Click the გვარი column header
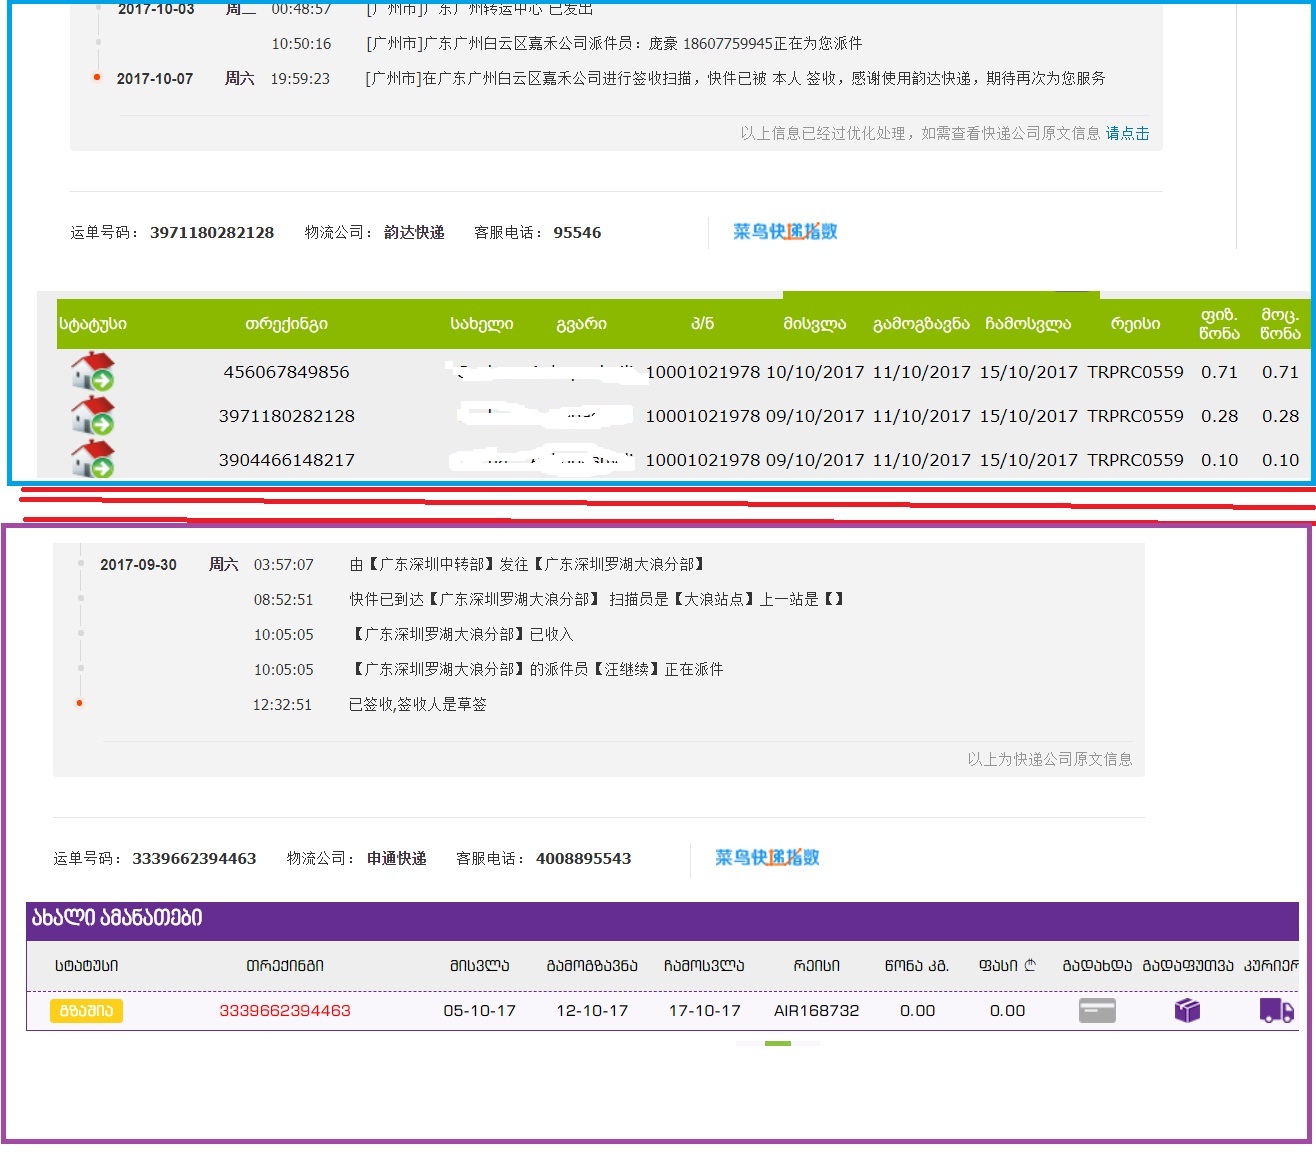This screenshot has width=1316, height=1158. 581,324
